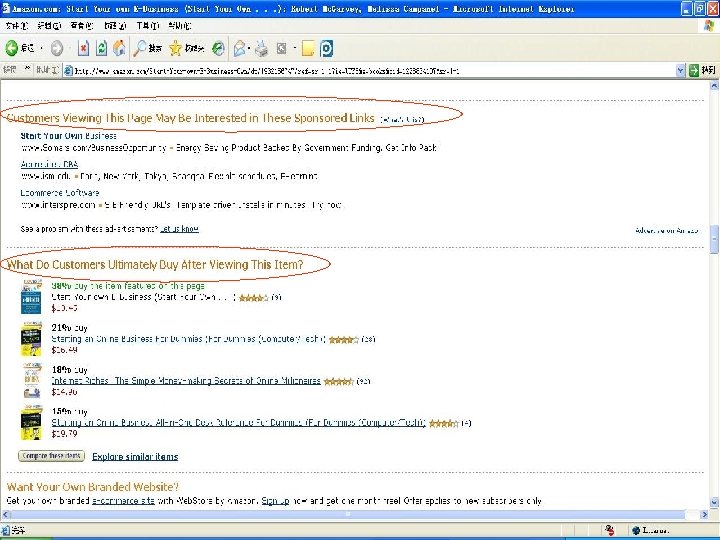Click the vertical scrollbar up arrow
720x540 pixels.
714,85
